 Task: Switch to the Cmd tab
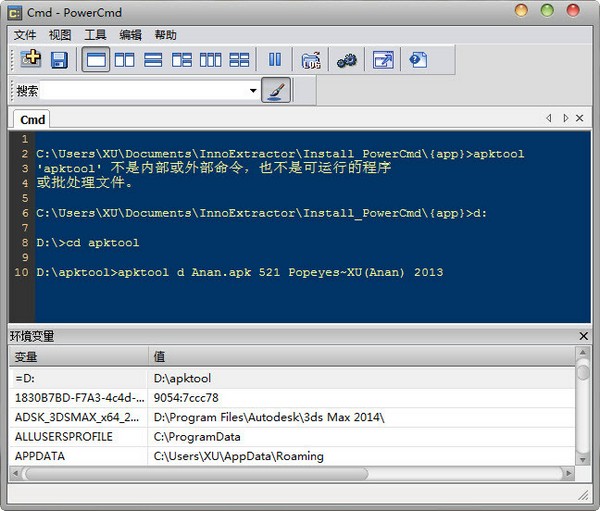pyautogui.click(x=33, y=119)
